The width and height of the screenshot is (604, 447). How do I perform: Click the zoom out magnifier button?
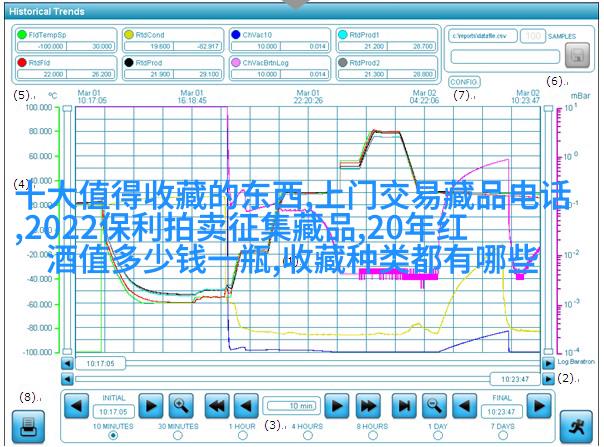pos(434,405)
